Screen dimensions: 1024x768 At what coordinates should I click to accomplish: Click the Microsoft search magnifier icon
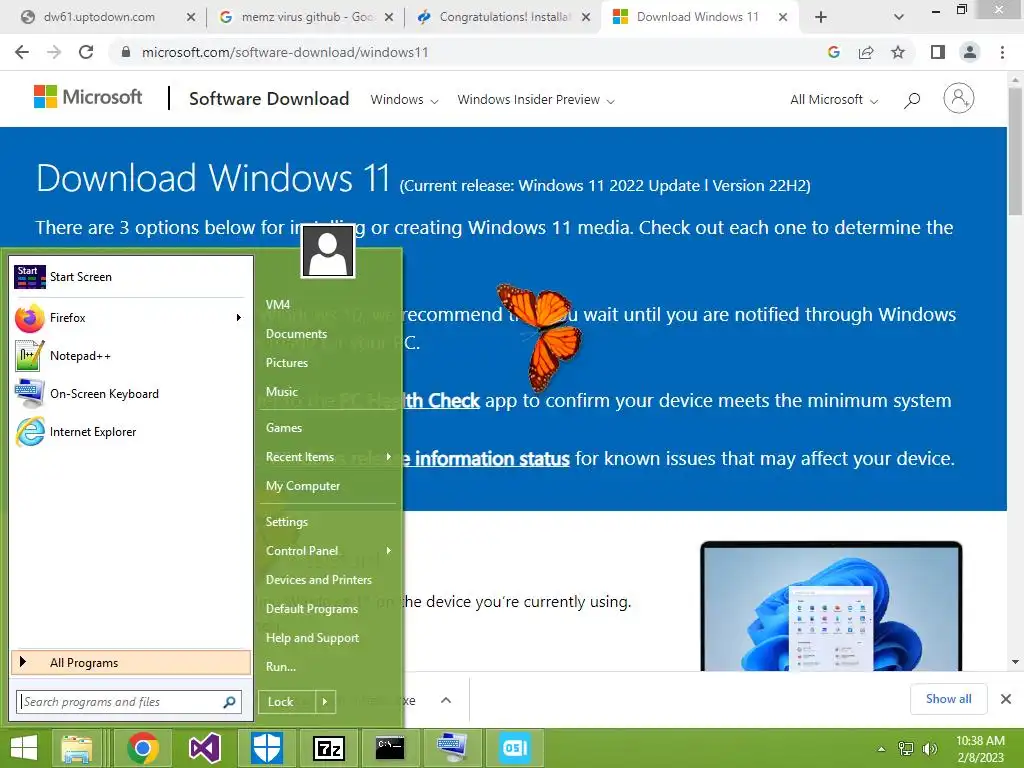click(912, 100)
